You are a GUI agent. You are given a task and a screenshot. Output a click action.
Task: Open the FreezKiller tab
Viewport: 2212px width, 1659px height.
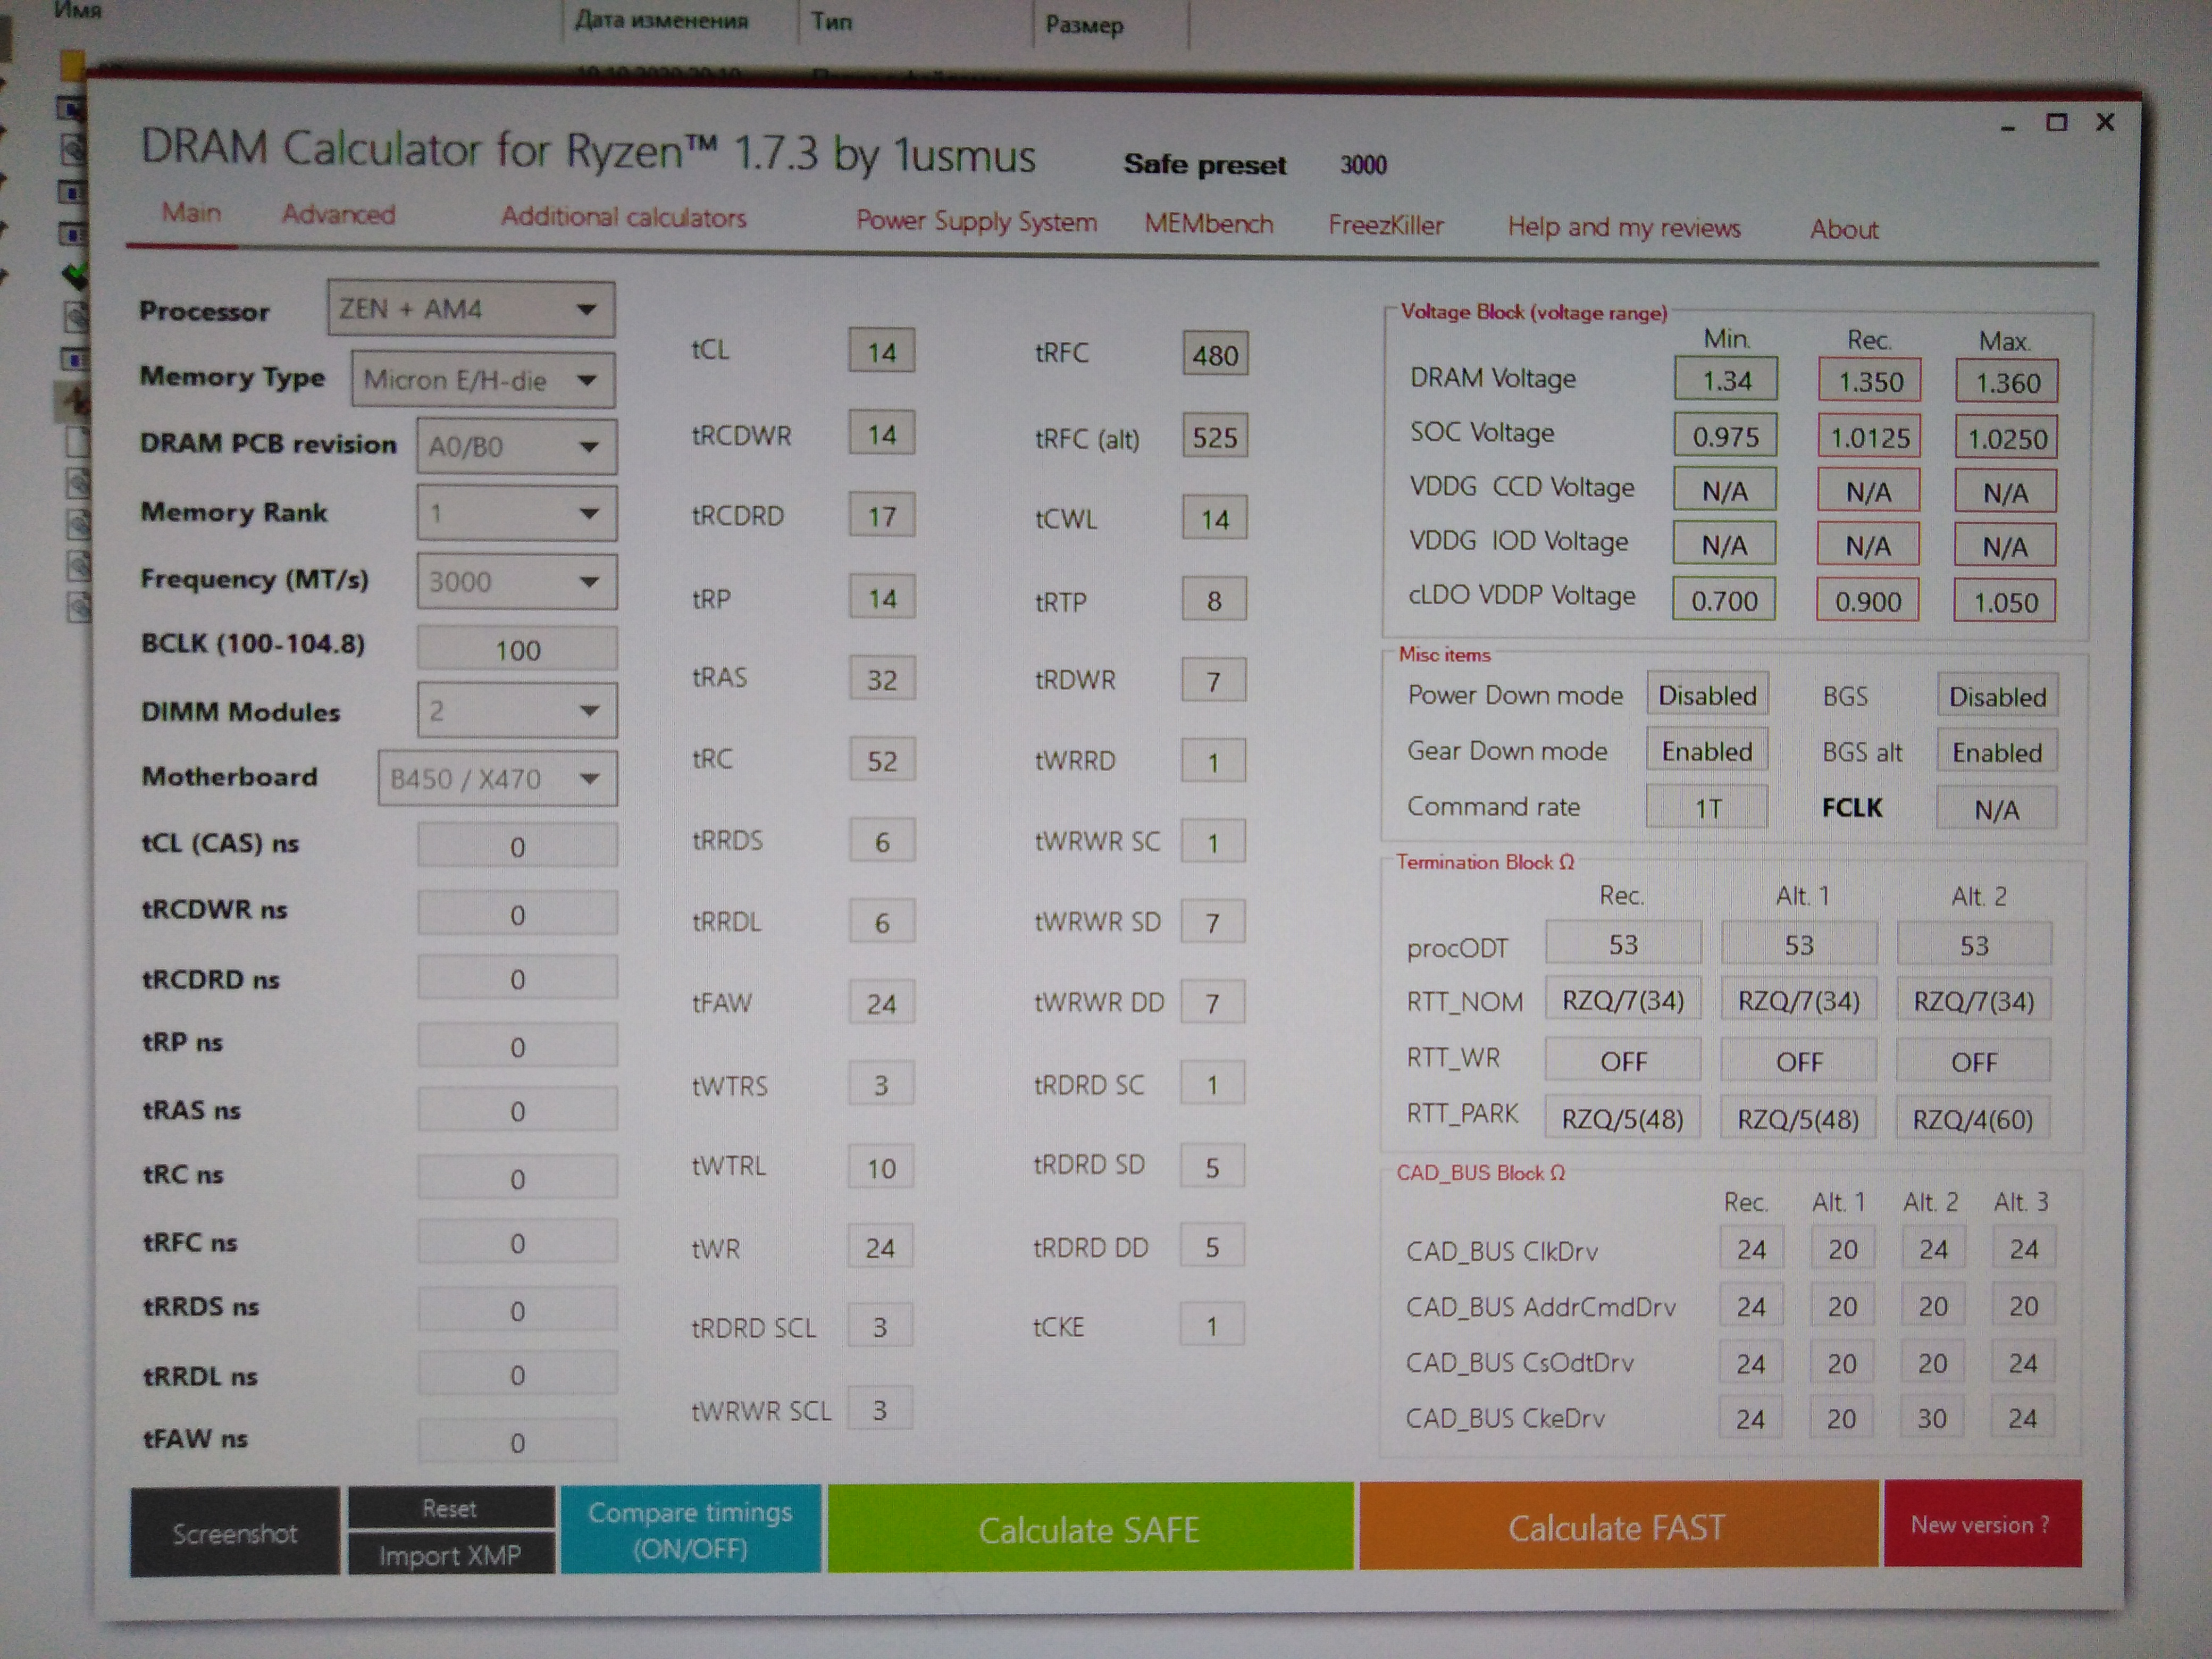(1385, 225)
